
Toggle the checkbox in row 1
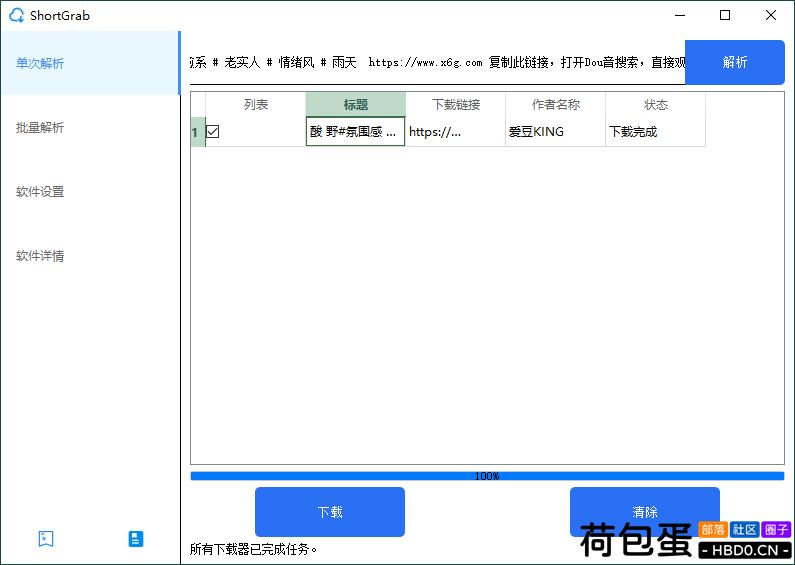click(212, 132)
